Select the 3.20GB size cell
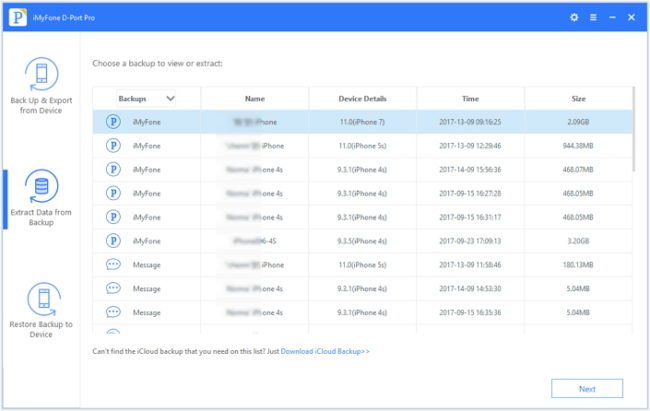Image resolution: width=650 pixels, height=411 pixels. coord(578,241)
